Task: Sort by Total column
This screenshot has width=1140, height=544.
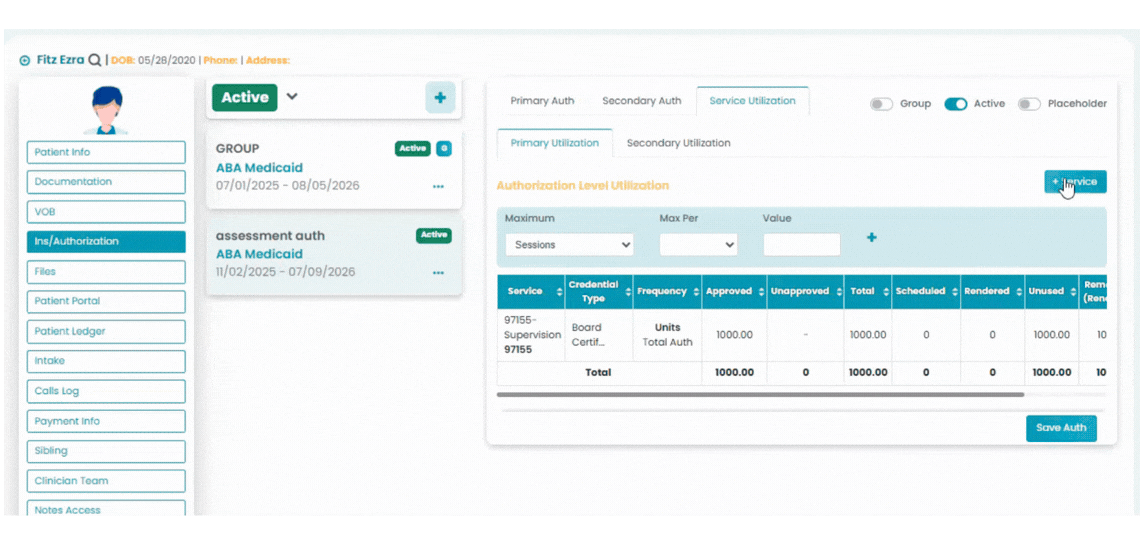Action: tap(884, 291)
